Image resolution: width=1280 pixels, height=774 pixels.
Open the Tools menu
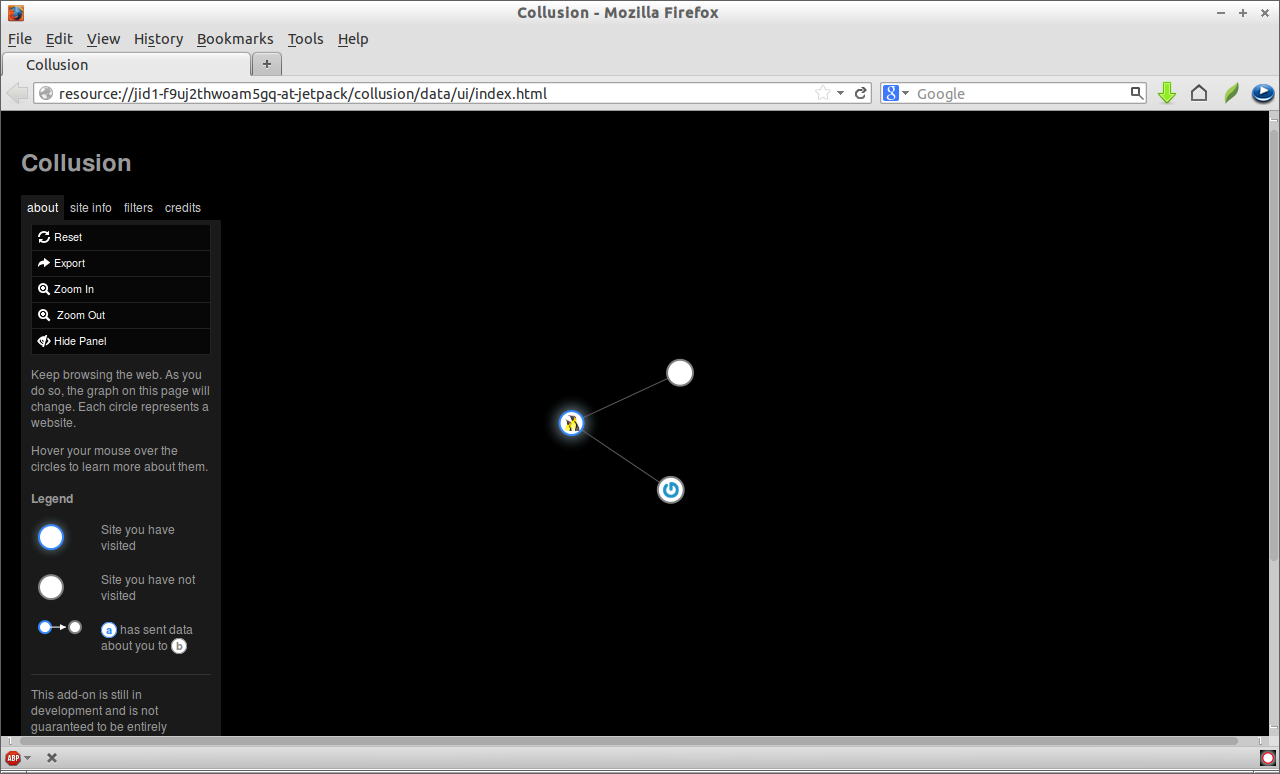[x=305, y=39]
